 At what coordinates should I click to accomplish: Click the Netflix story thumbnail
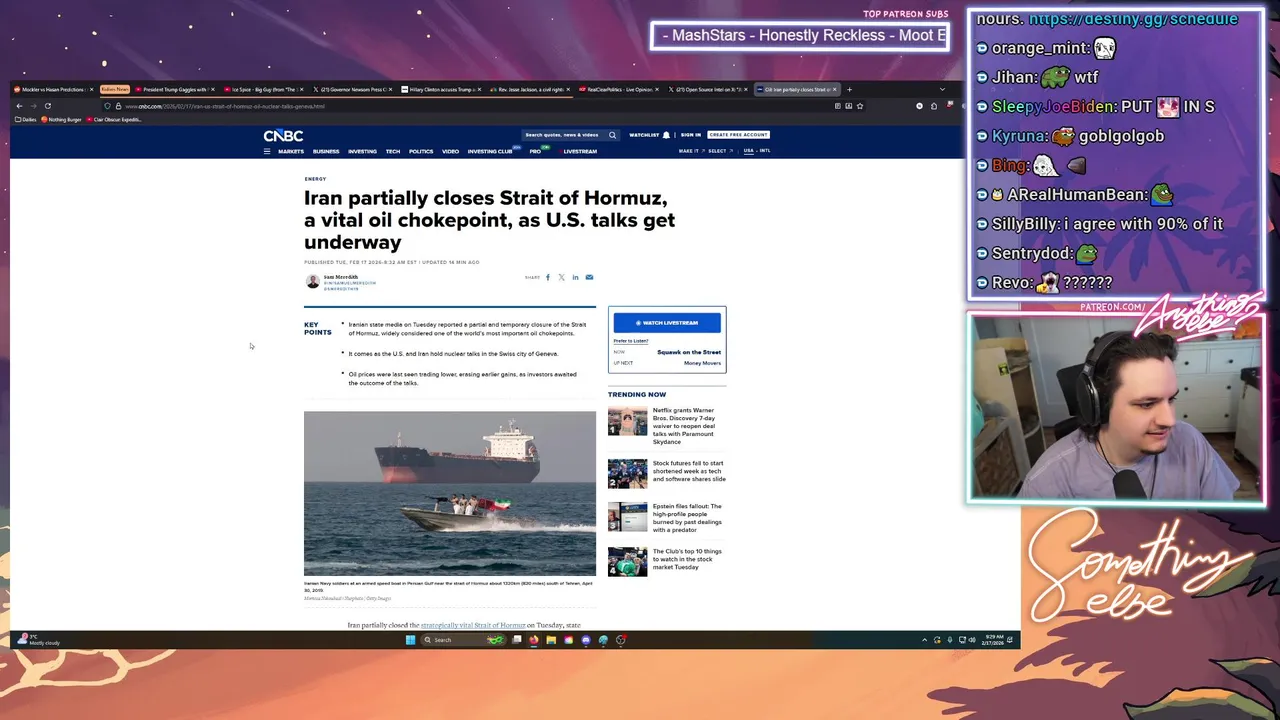pyautogui.click(x=627, y=421)
